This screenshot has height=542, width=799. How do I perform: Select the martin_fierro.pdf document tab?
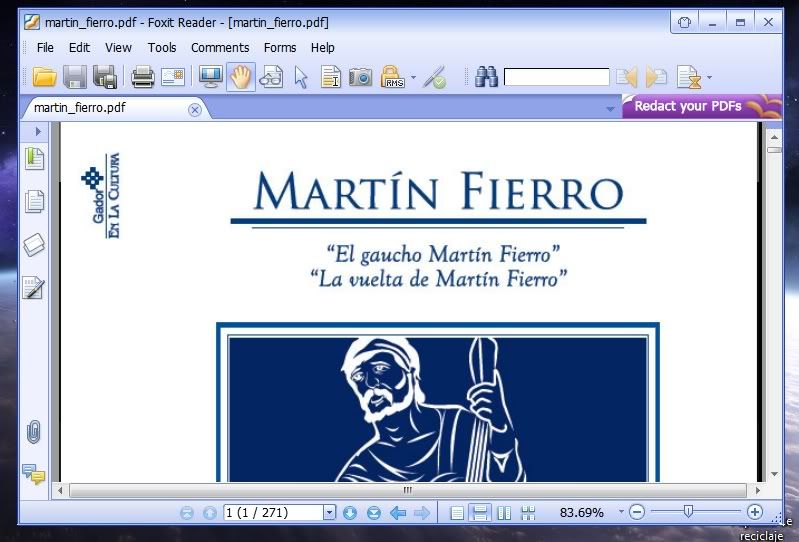coord(115,108)
